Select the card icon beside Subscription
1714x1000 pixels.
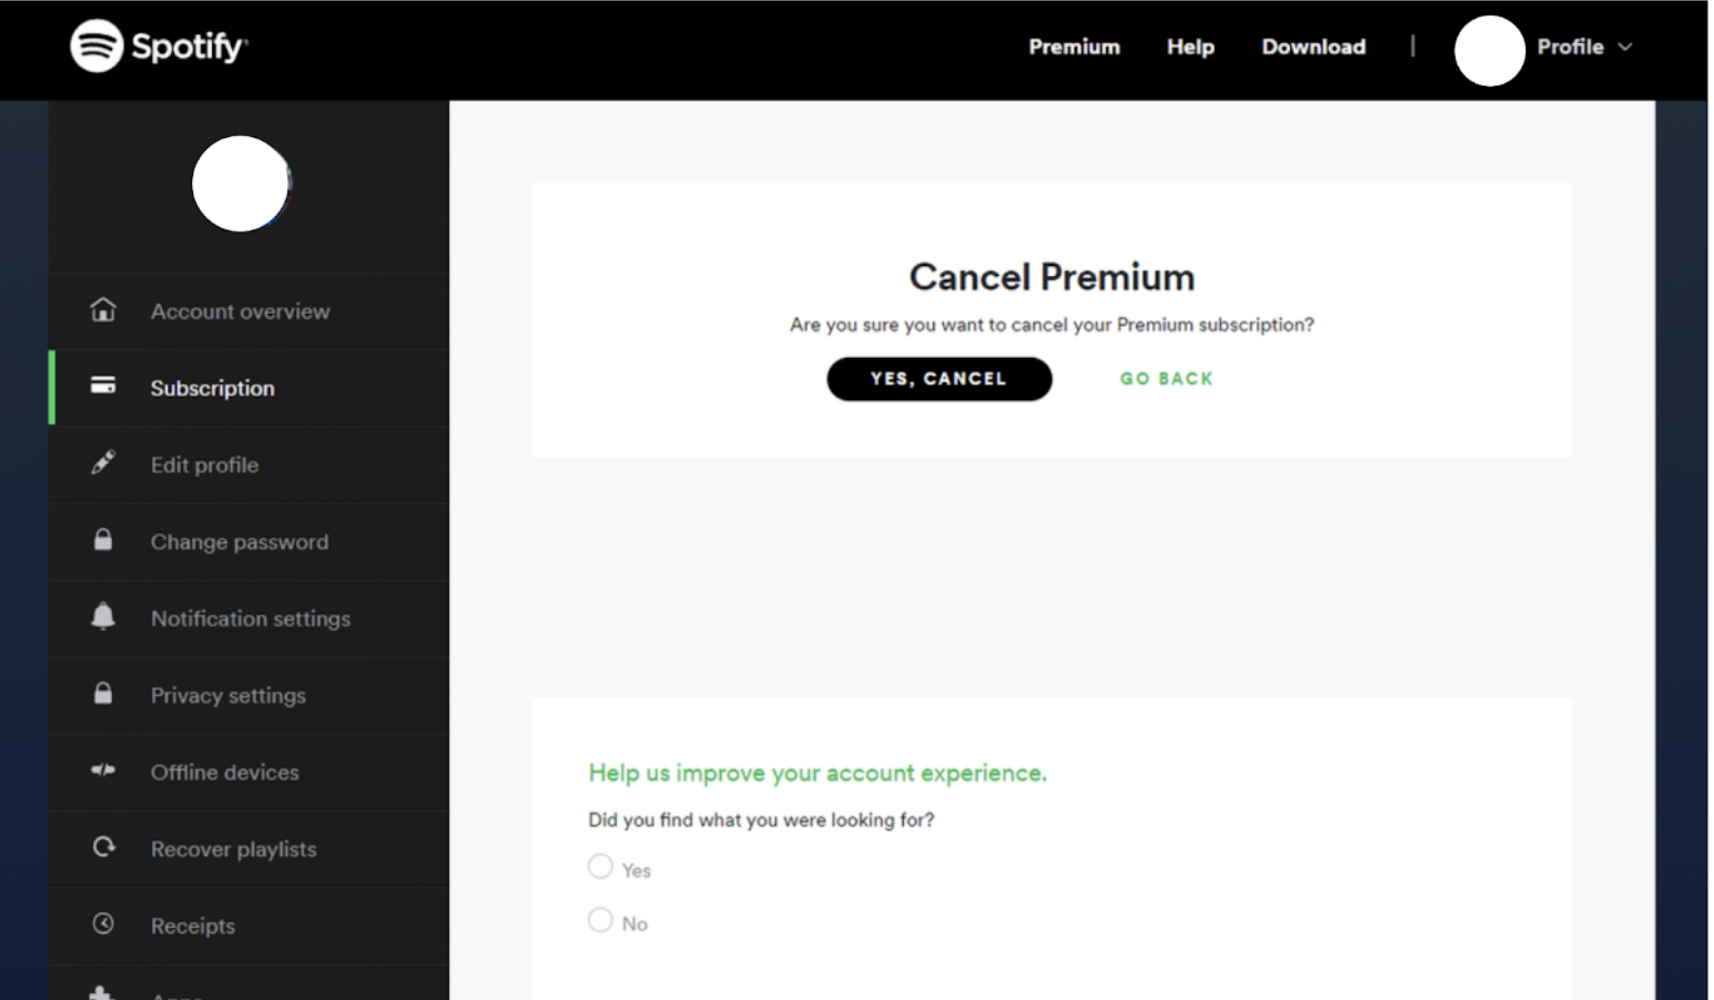(103, 386)
